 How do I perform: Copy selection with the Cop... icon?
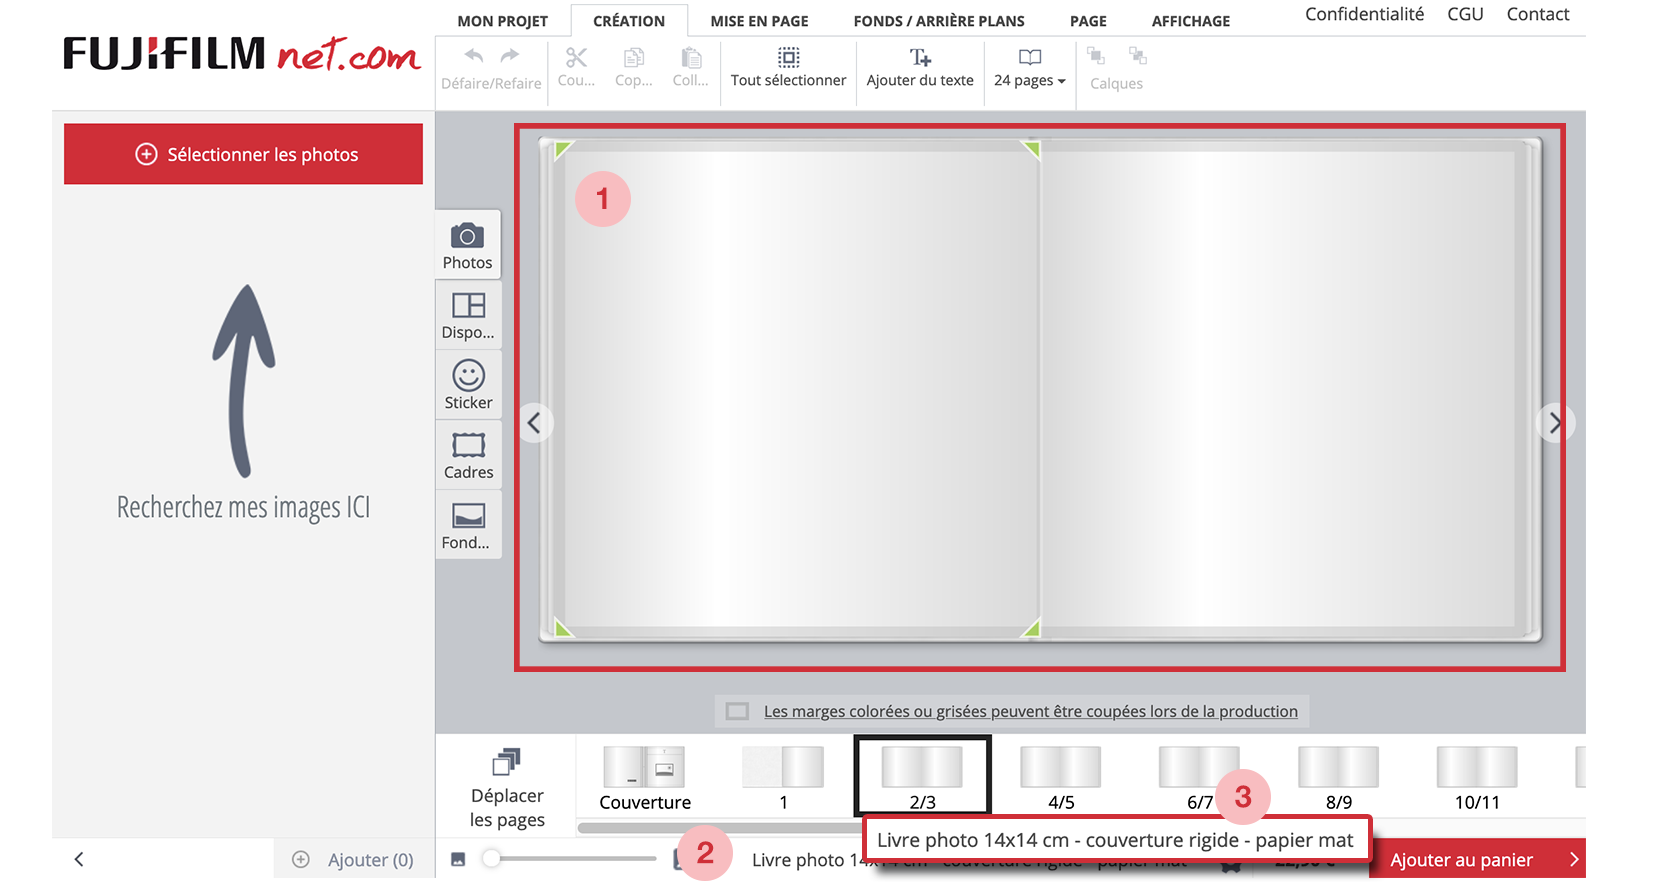634,66
